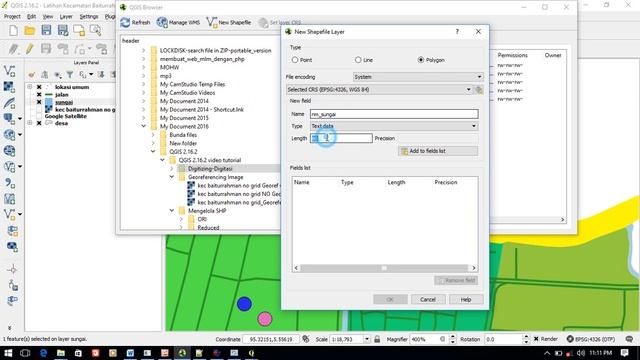Open the Edit menu
Viewport: 640px width, 360px height.
coord(31,17)
